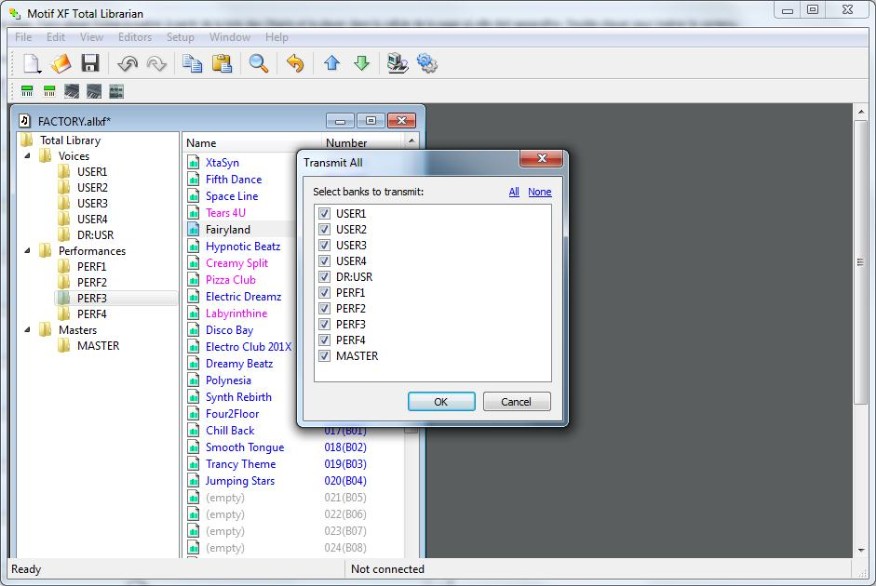The height and width of the screenshot is (586, 876).
Task: Undo the last action
Action: 127,64
